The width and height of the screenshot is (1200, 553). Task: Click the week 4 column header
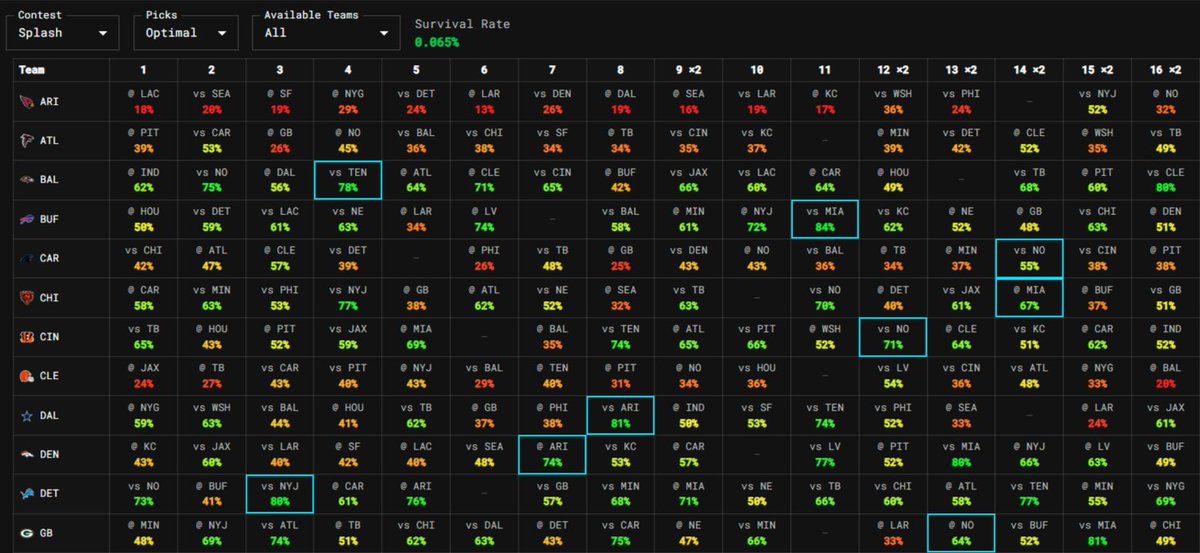click(347, 70)
